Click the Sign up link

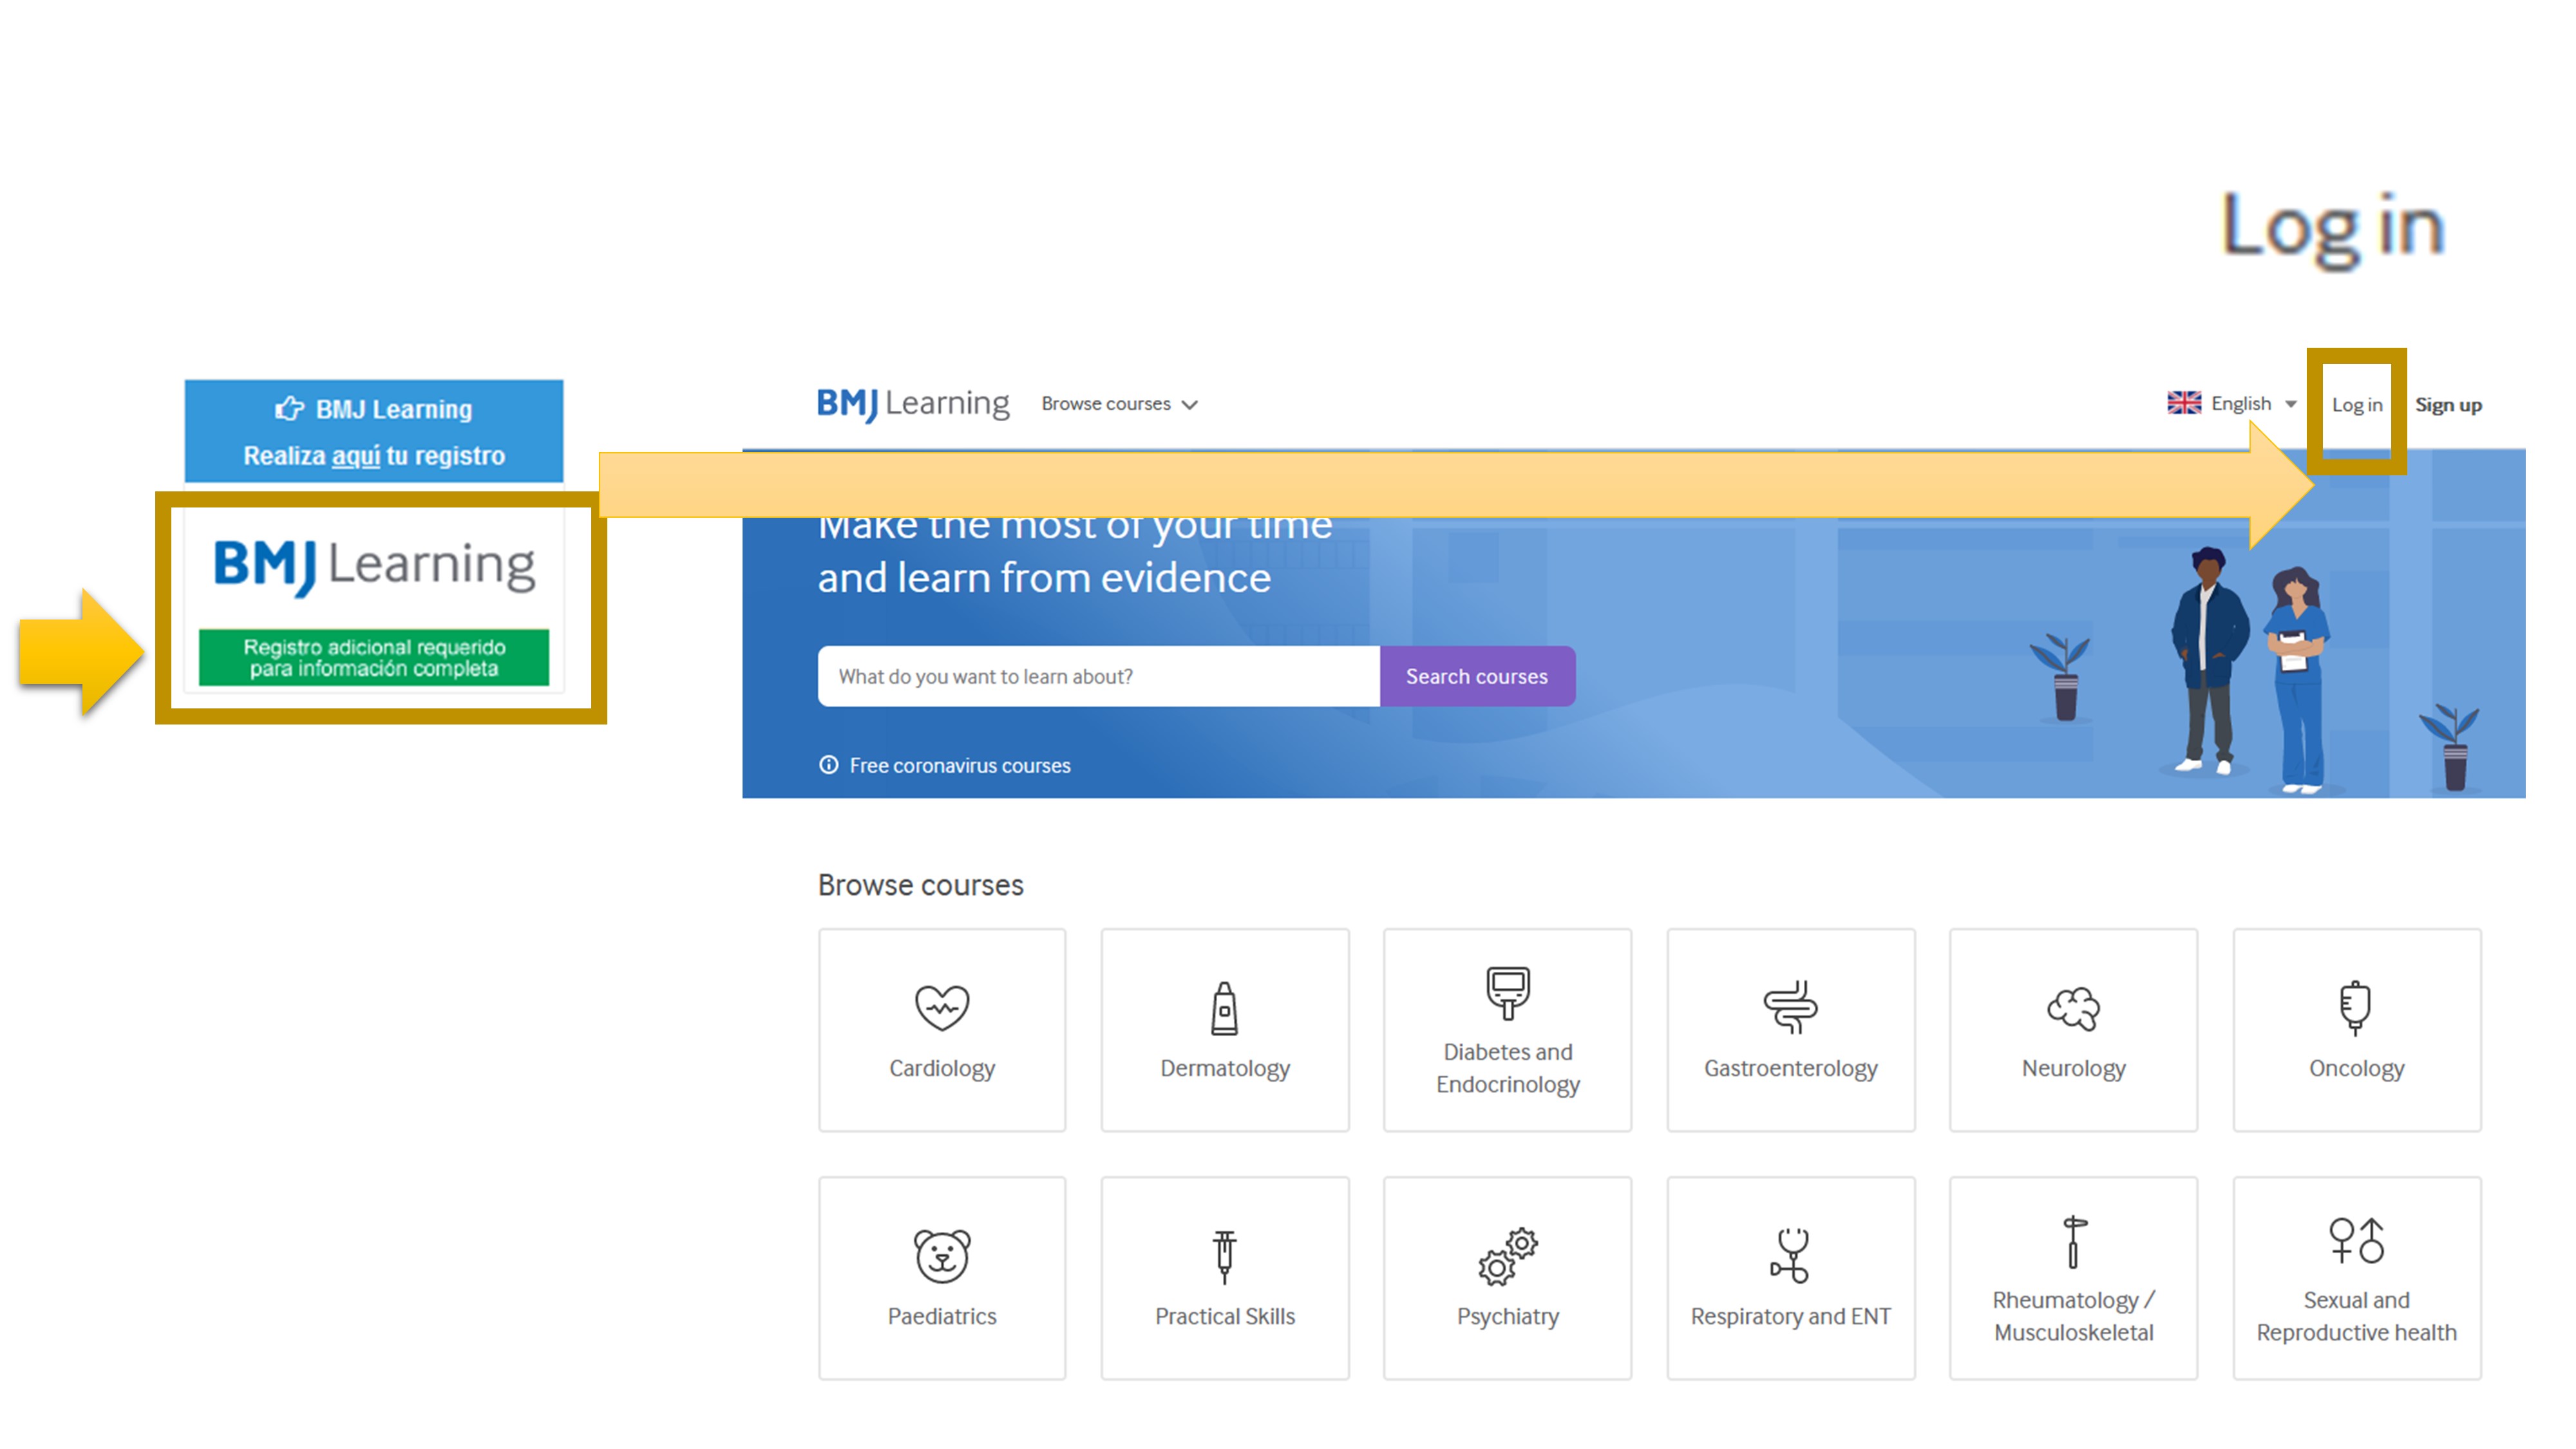2448,405
